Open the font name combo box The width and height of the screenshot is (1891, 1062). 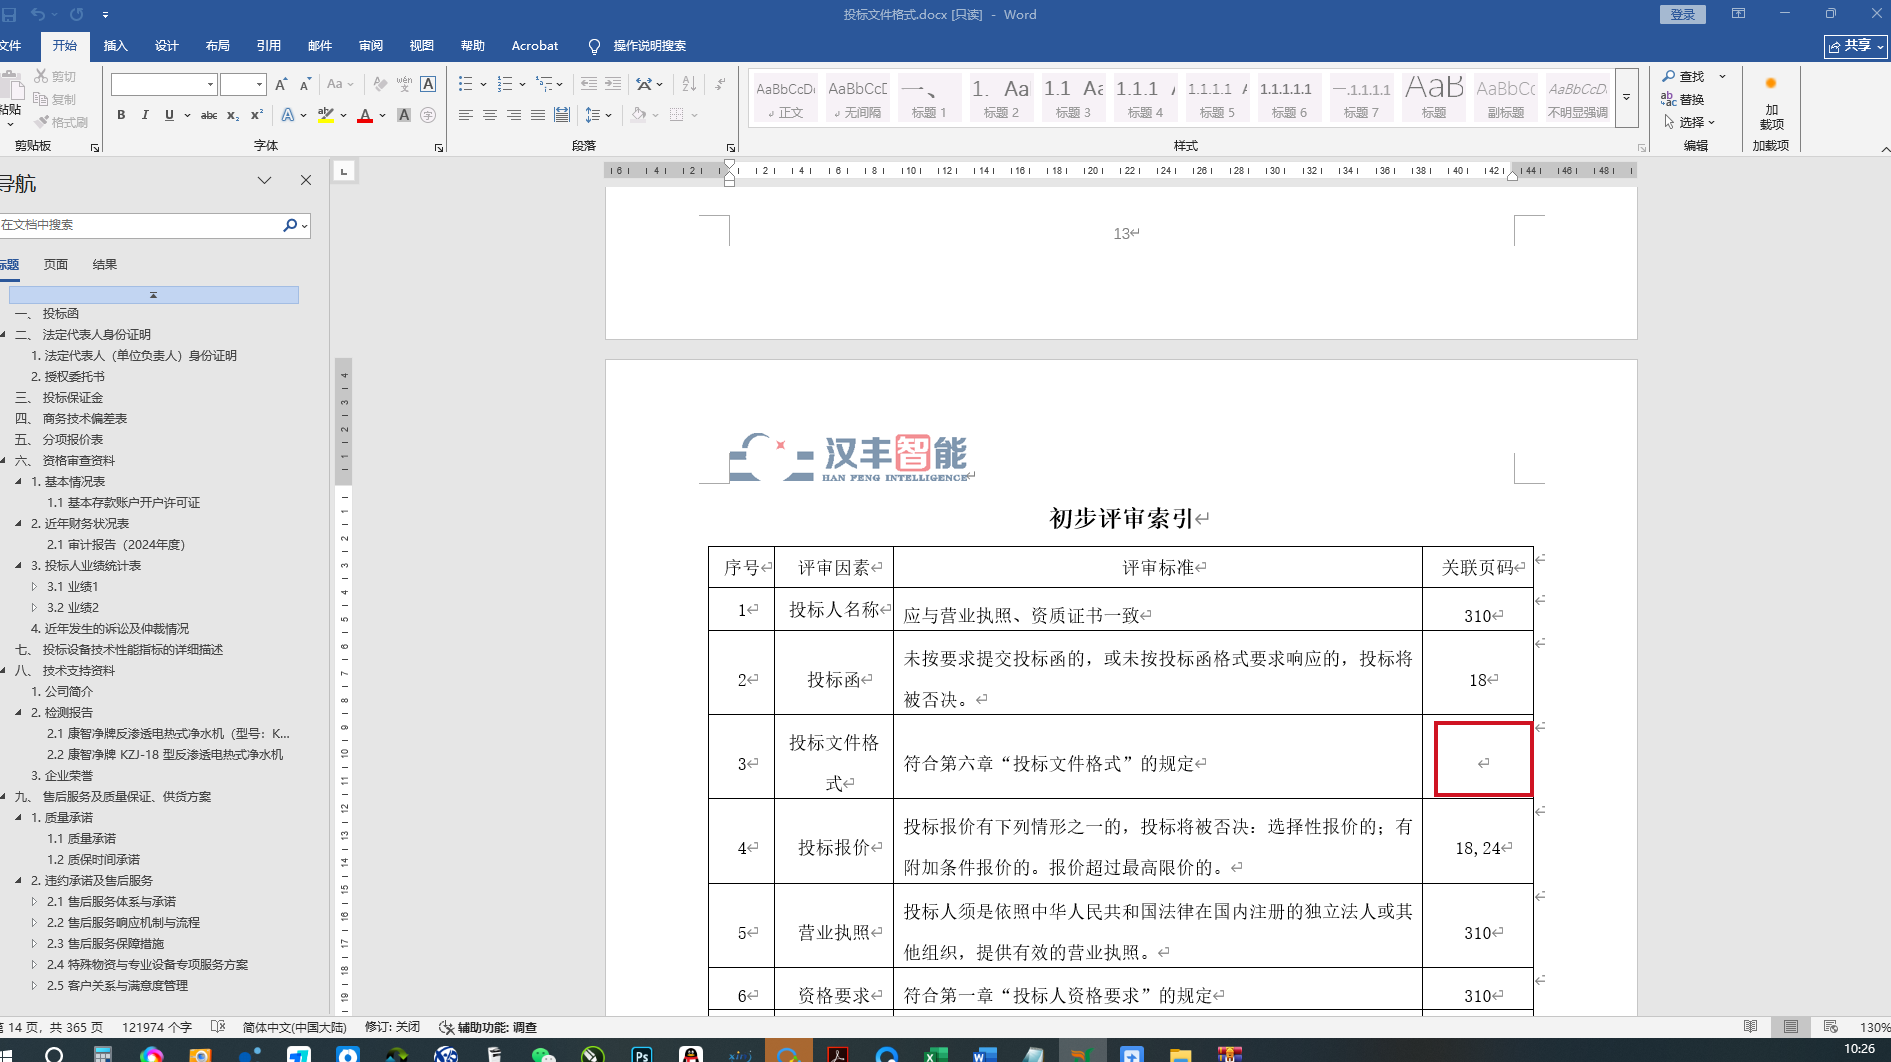164,85
